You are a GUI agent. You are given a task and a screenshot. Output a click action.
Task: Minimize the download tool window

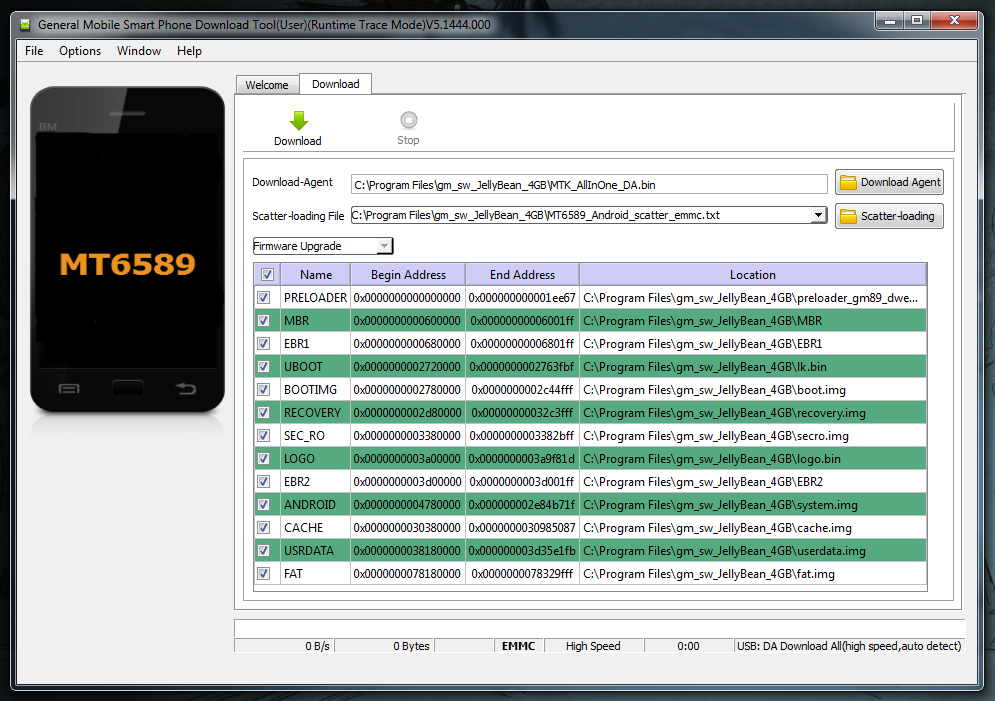pyautogui.click(x=890, y=20)
